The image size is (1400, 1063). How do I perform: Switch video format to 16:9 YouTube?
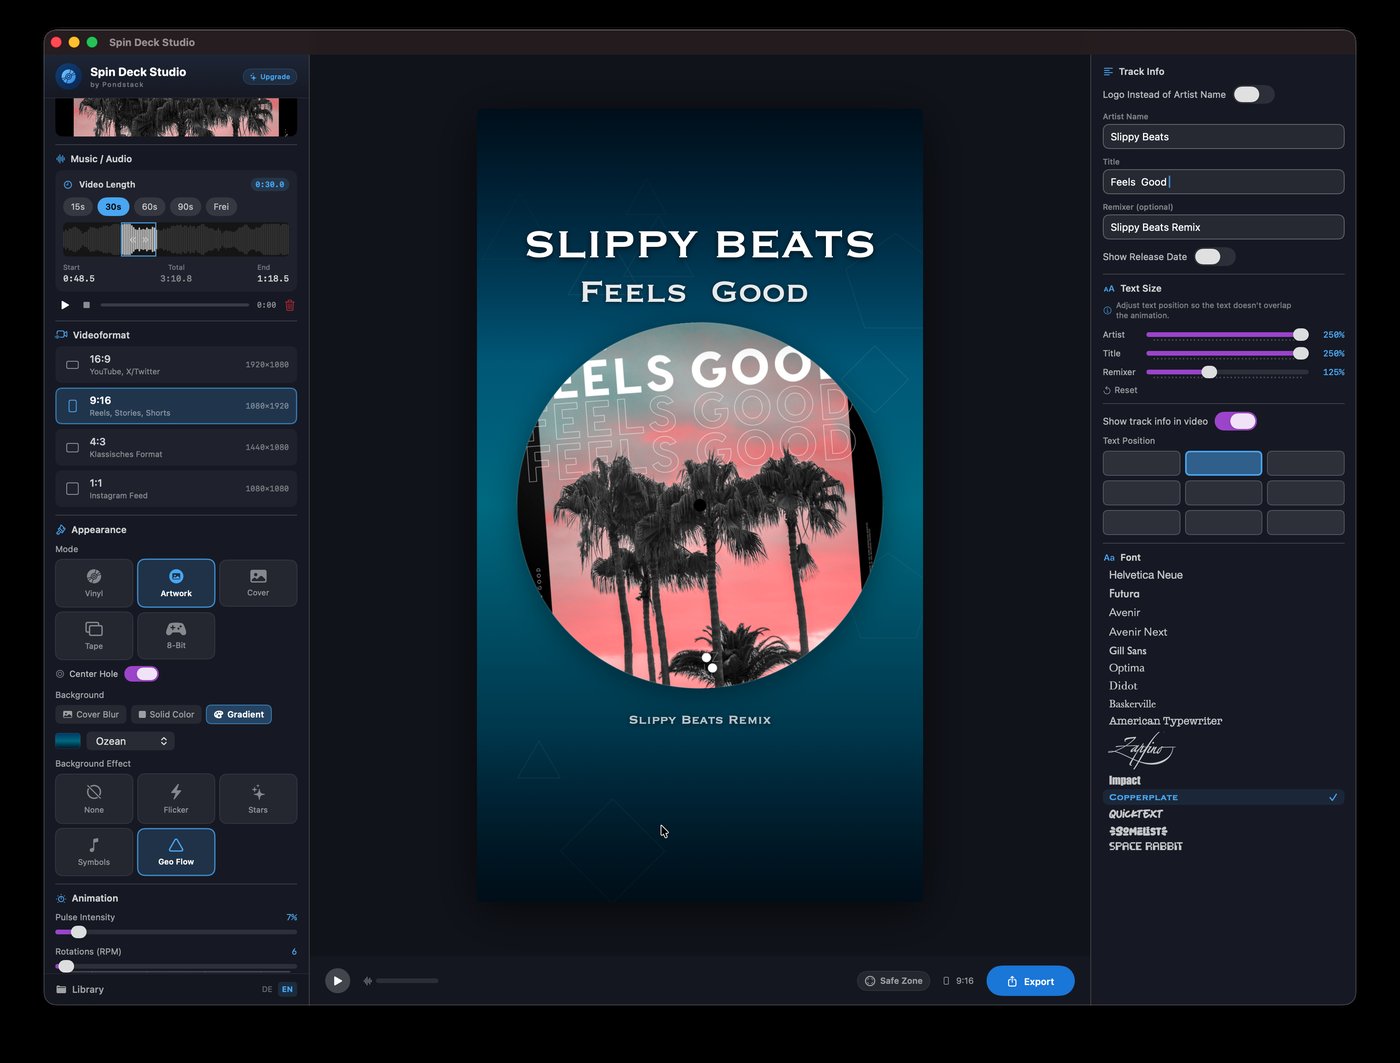click(x=176, y=364)
